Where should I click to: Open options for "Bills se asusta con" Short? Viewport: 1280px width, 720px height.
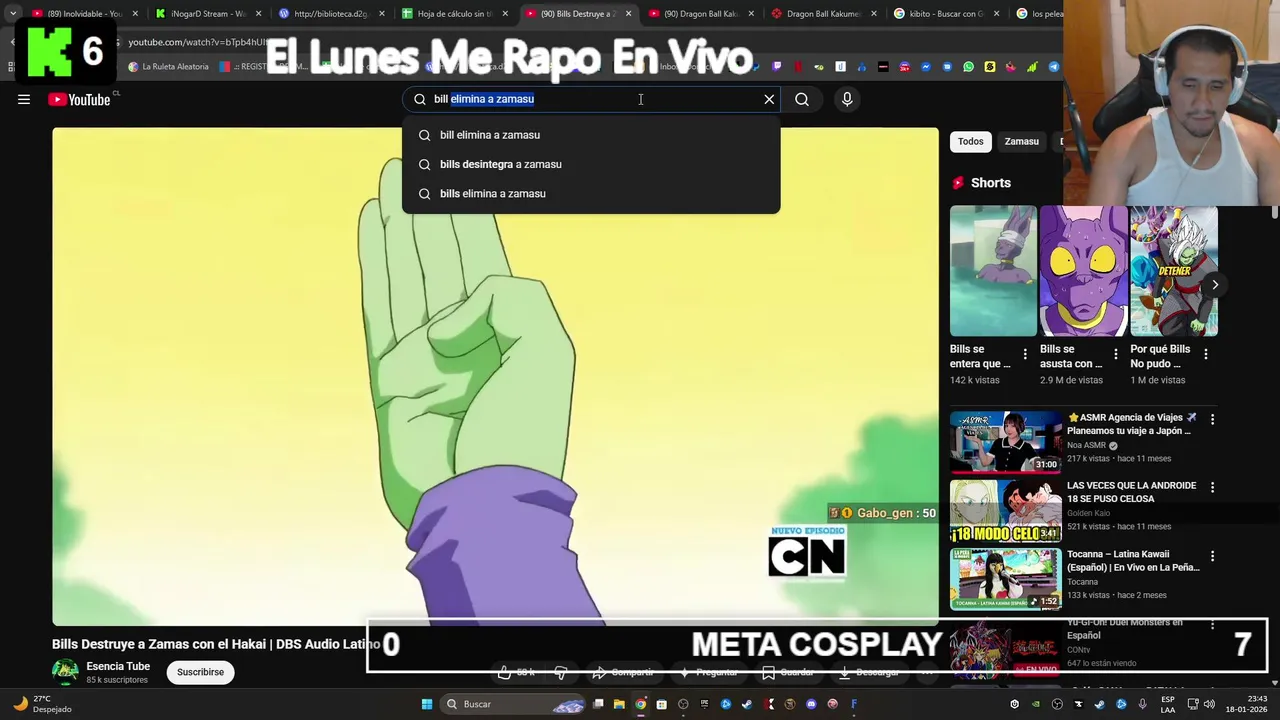1115,354
